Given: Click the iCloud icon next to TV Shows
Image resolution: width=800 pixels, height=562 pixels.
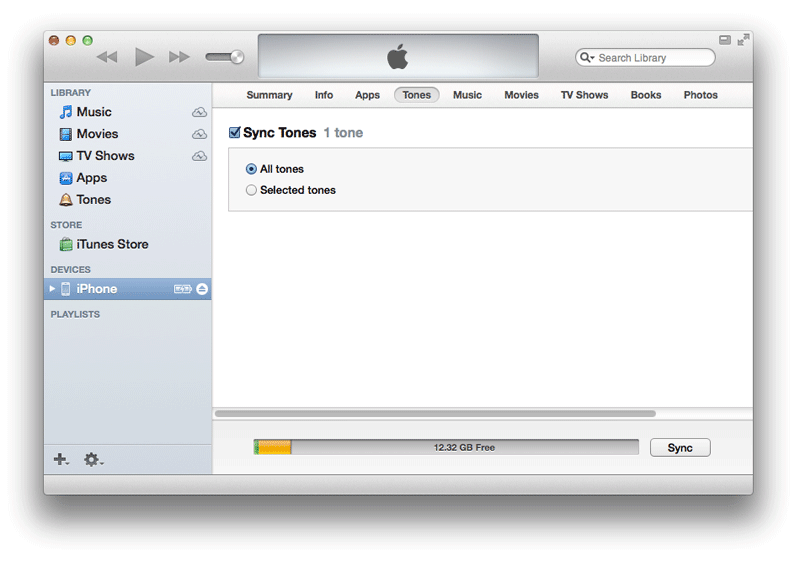Looking at the screenshot, I should pyautogui.click(x=199, y=156).
